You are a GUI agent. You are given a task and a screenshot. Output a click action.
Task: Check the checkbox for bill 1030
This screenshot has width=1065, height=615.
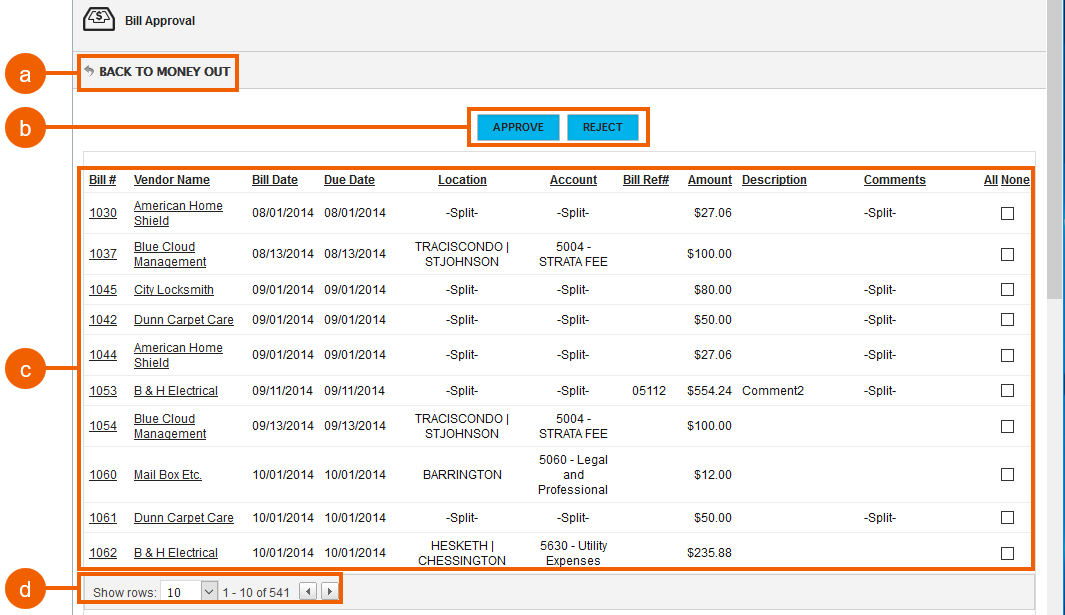1007,213
